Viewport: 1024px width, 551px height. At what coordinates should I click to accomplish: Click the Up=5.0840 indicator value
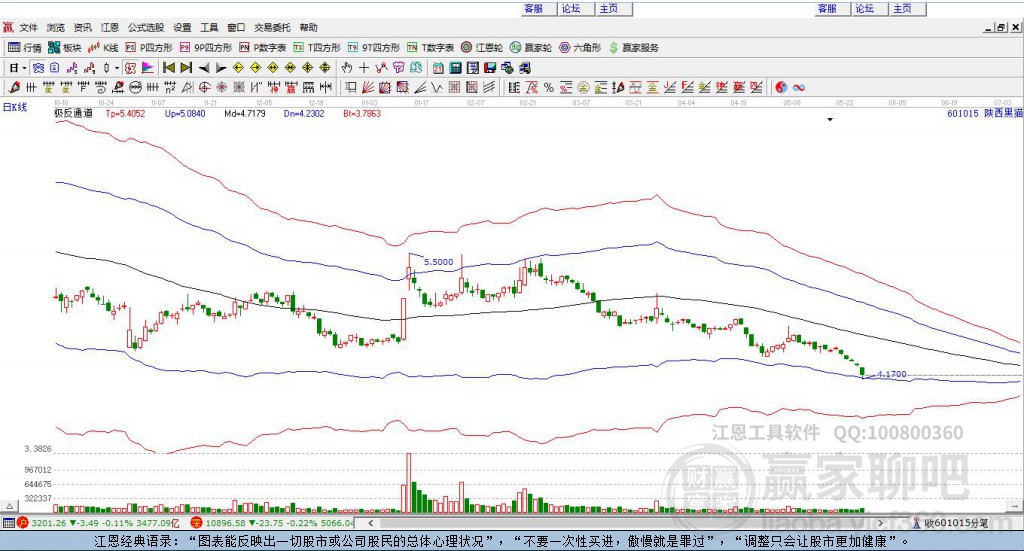point(185,113)
